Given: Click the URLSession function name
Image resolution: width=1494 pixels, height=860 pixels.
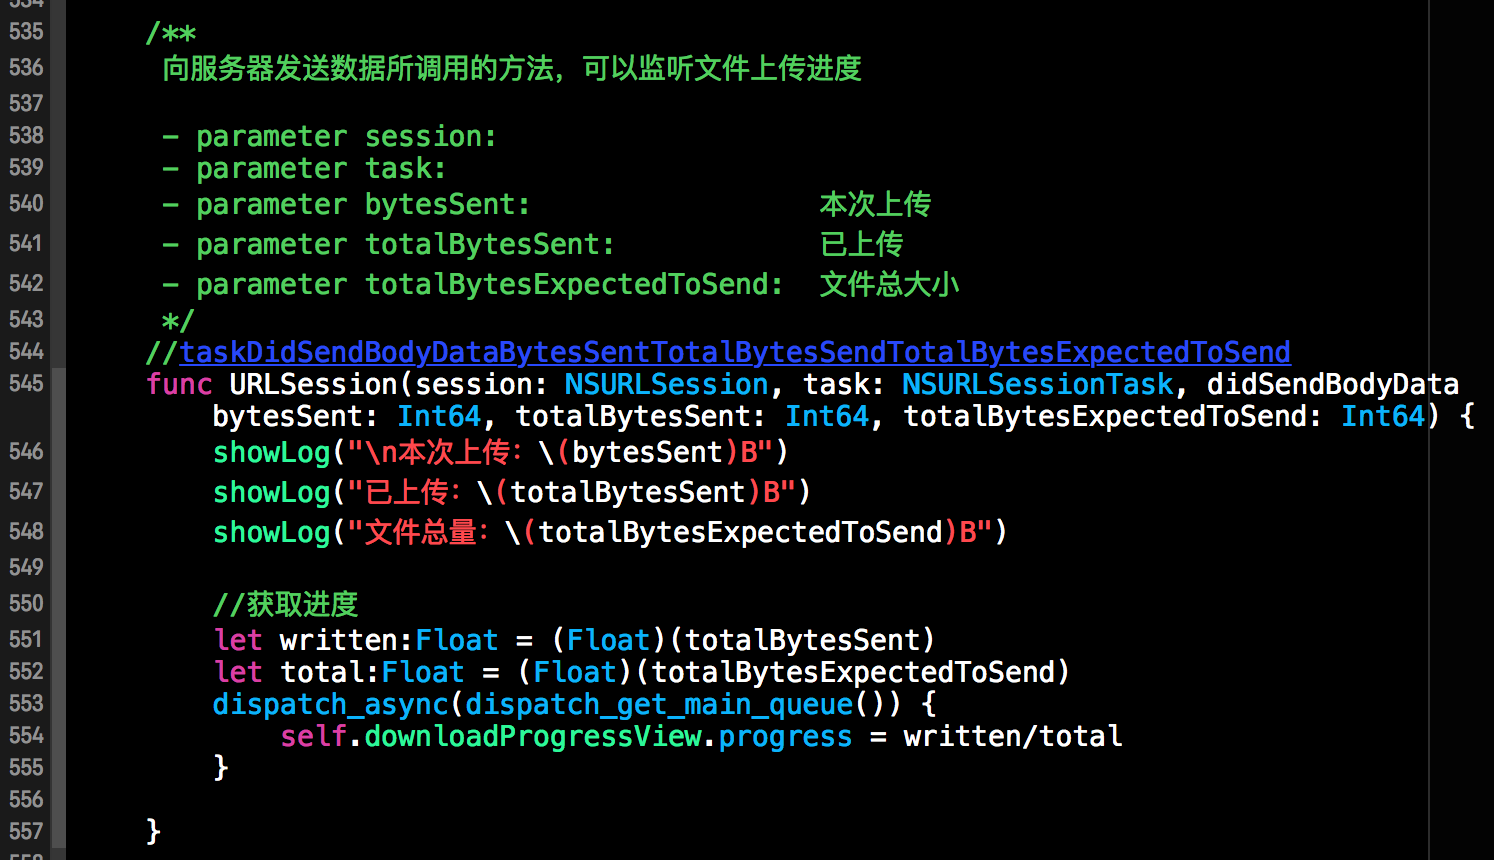Looking at the screenshot, I should [313, 384].
